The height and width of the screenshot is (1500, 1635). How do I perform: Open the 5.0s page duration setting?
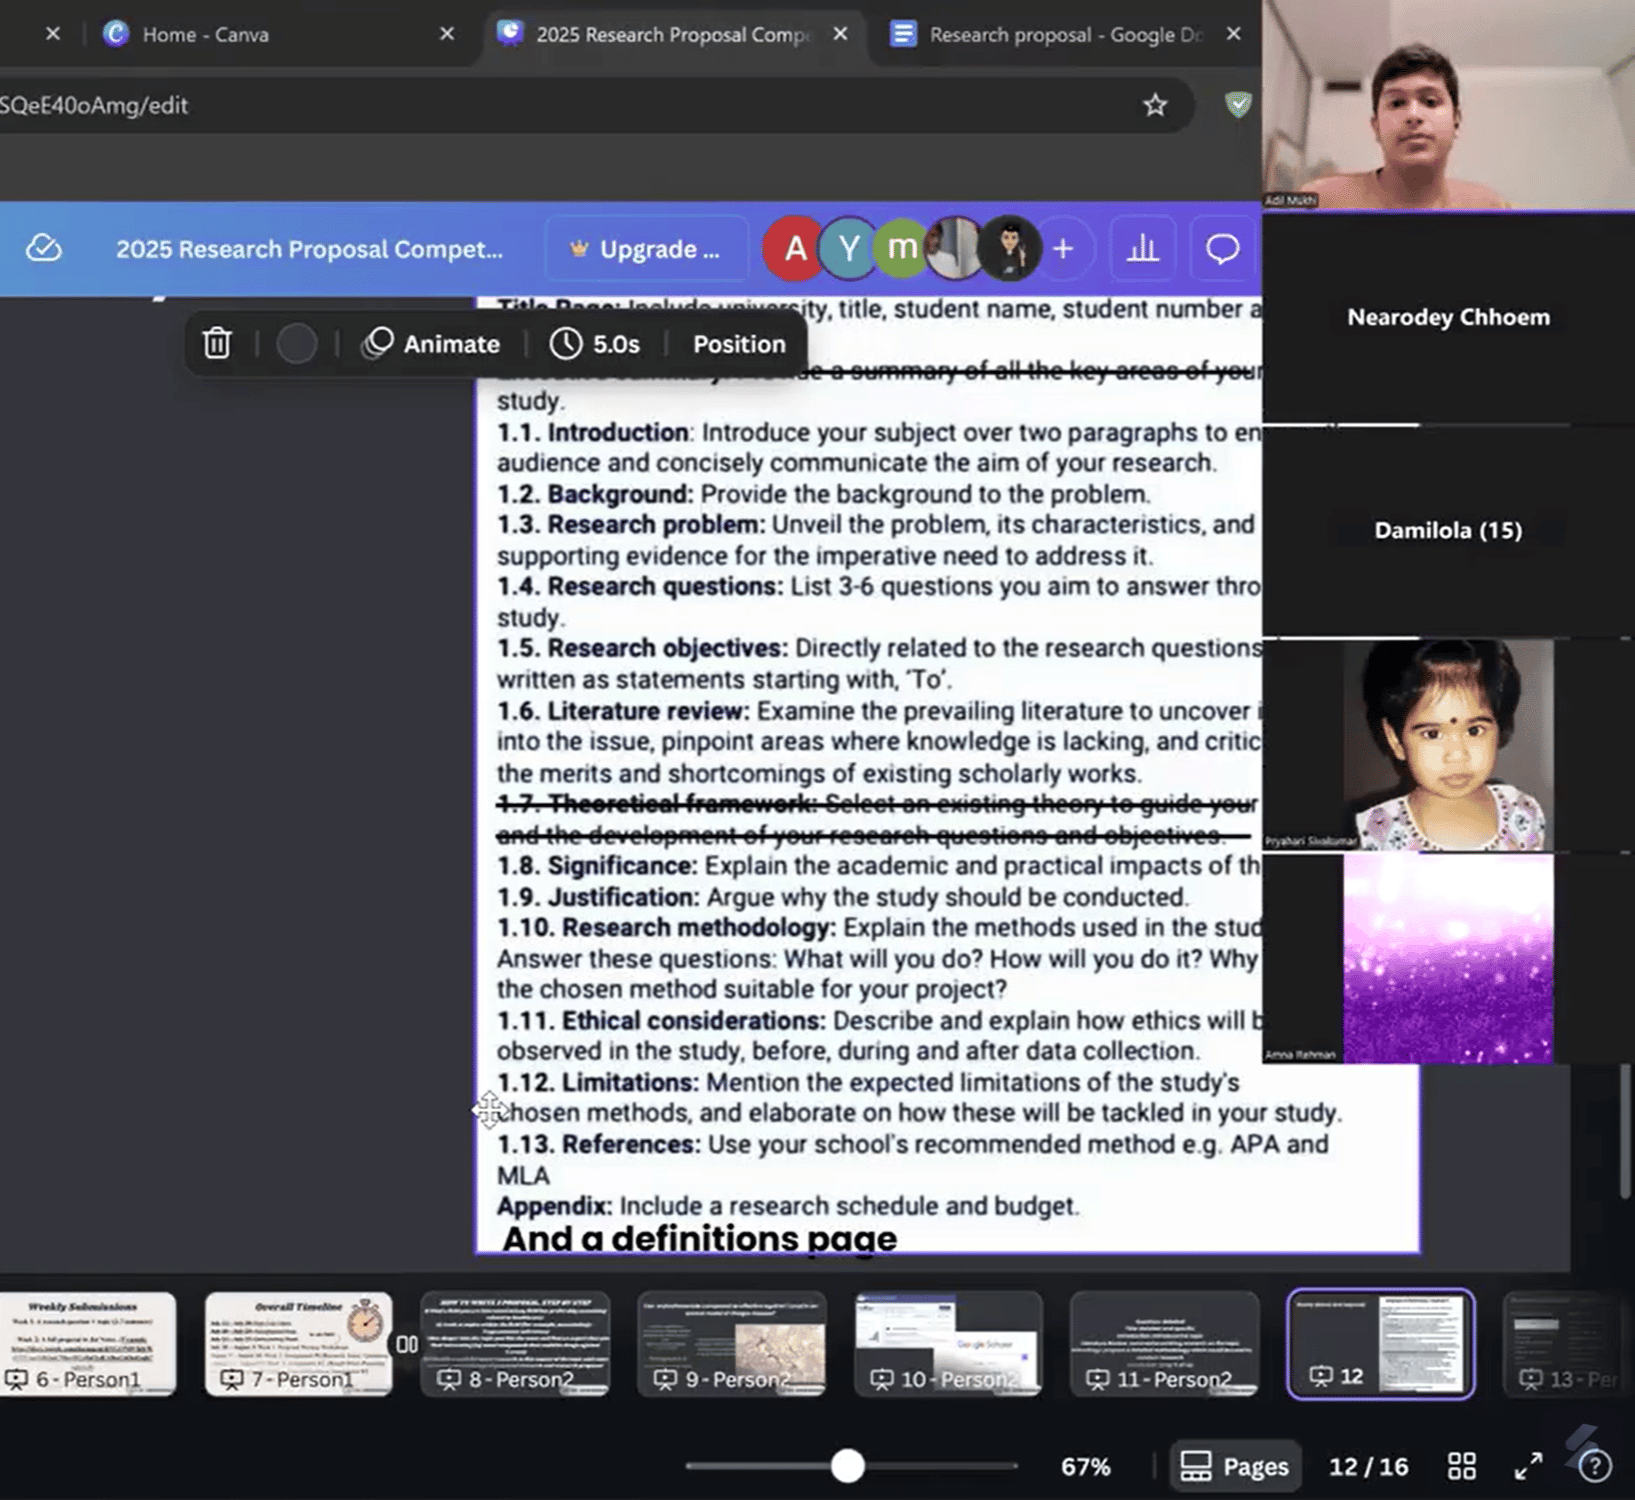point(595,344)
